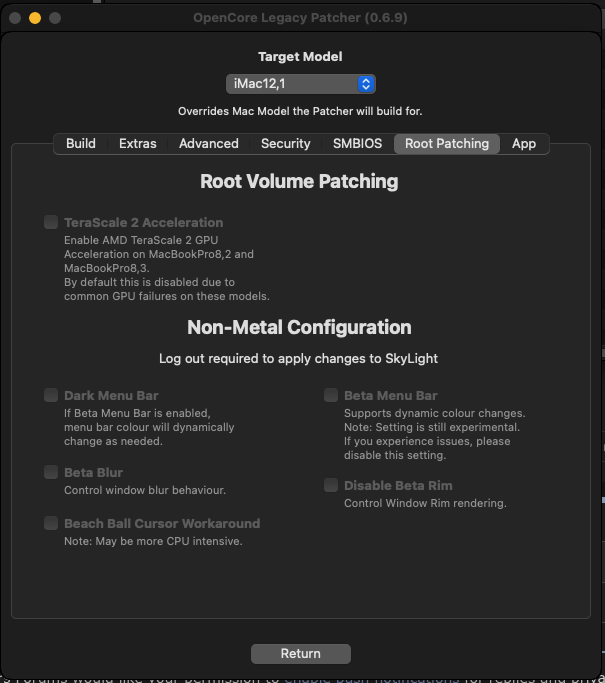Click "Log out required to apply changes to SkyLight" text
Image resolution: width=605 pixels, height=683 pixels.
click(298, 358)
